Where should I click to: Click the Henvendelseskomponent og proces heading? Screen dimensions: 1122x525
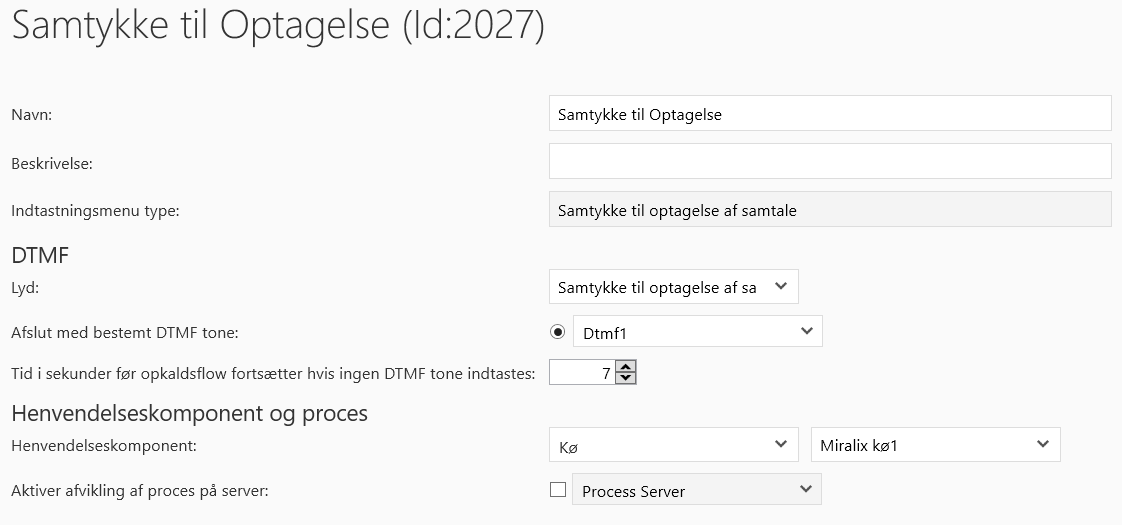coord(189,412)
